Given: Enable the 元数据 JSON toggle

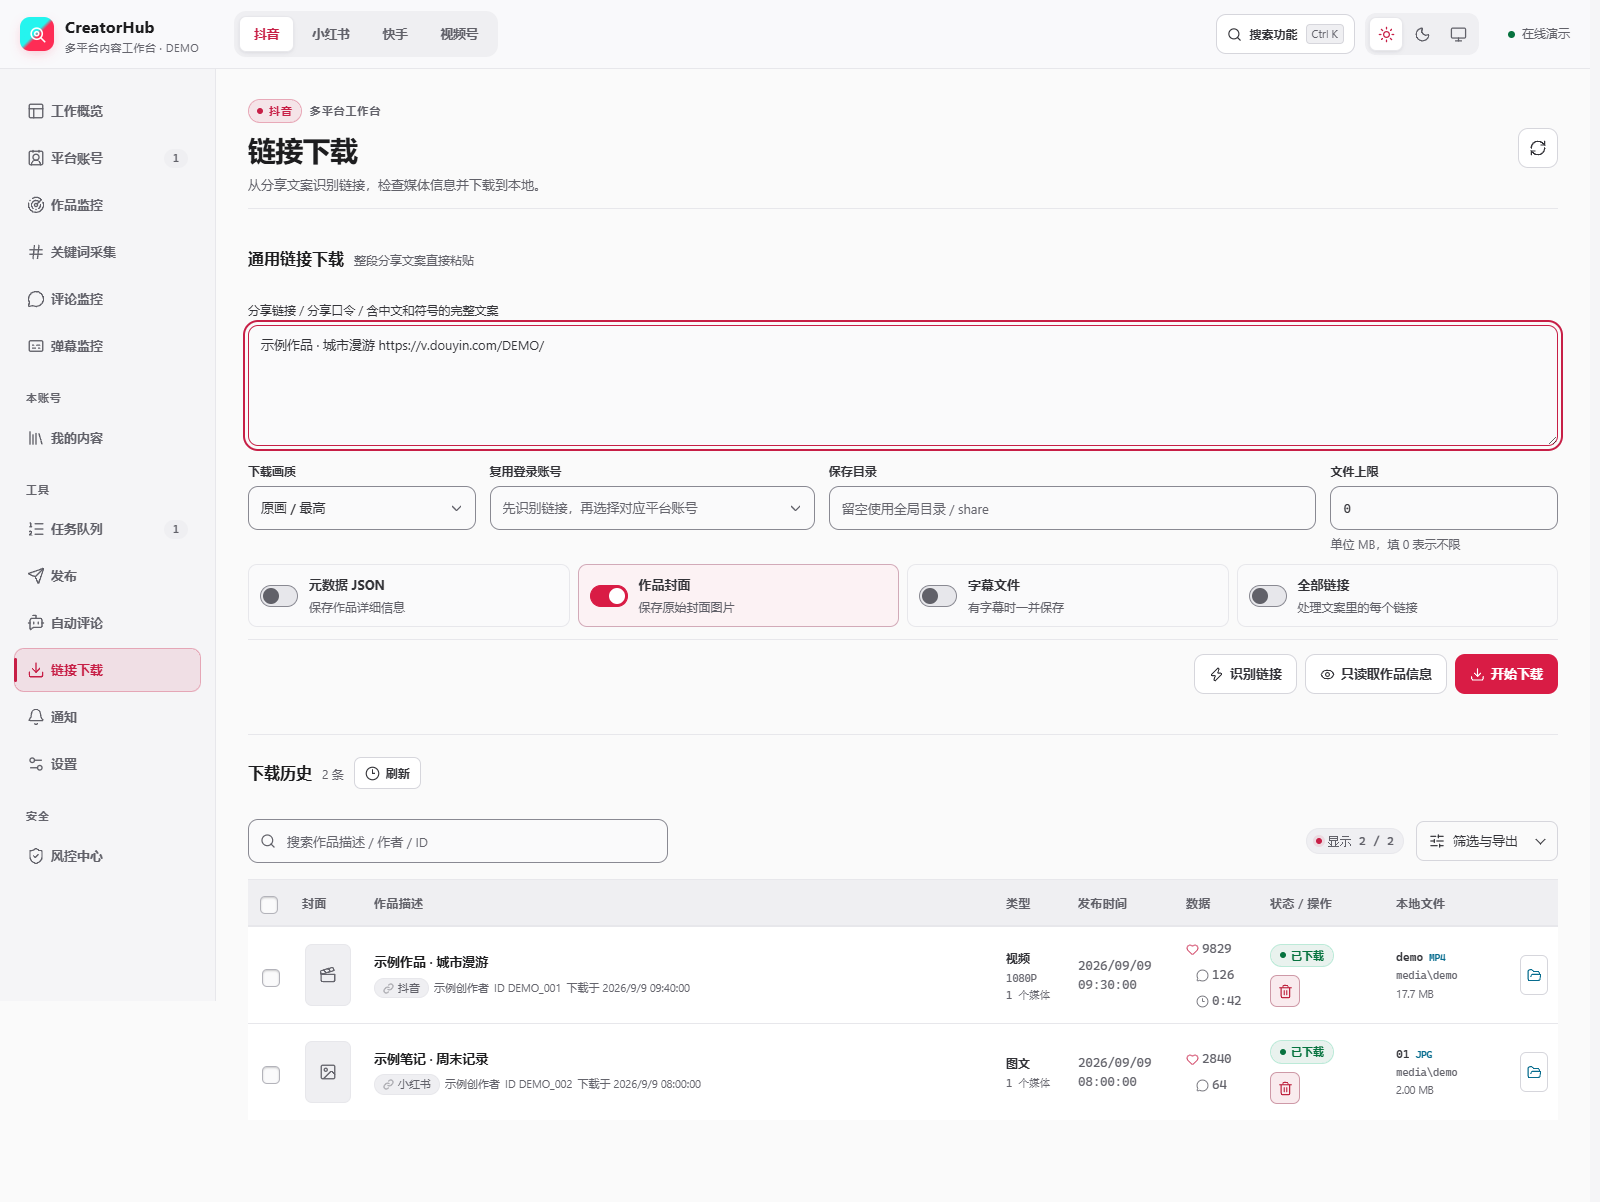Looking at the screenshot, I should click(279, 596).
